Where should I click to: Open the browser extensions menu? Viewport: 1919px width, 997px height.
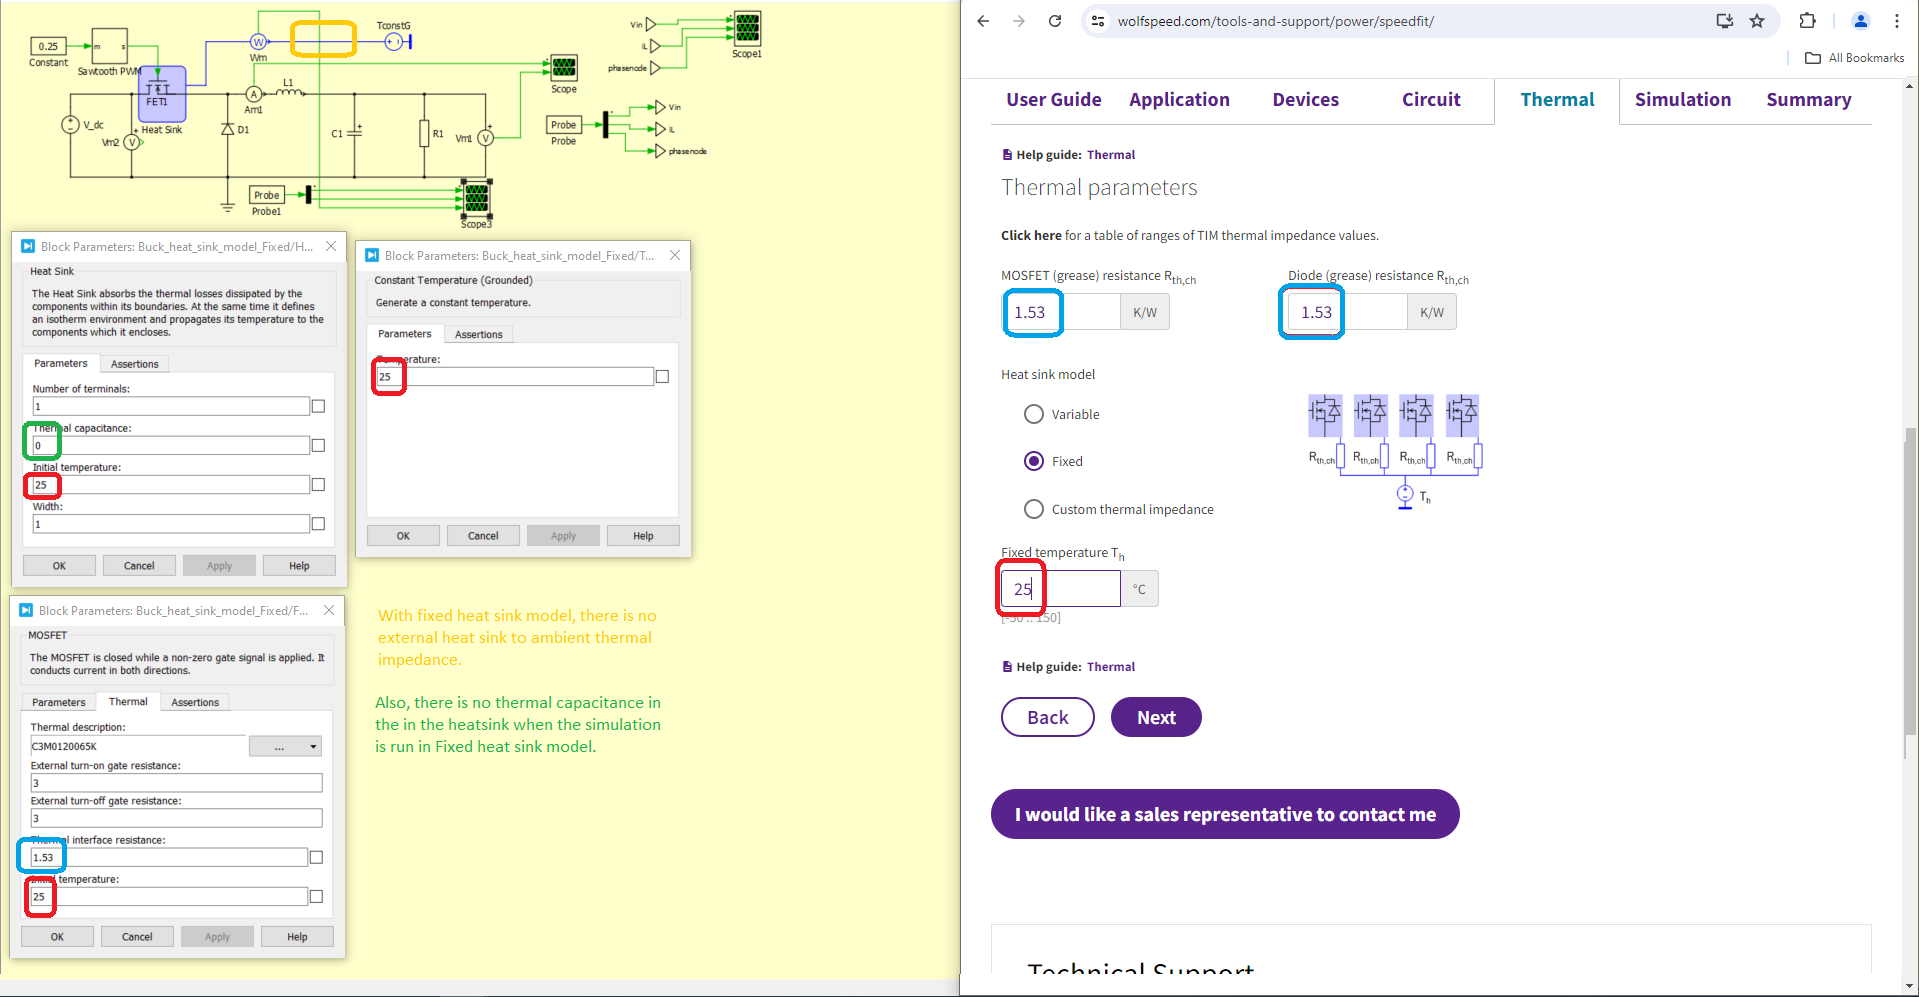coord(1807,21)
